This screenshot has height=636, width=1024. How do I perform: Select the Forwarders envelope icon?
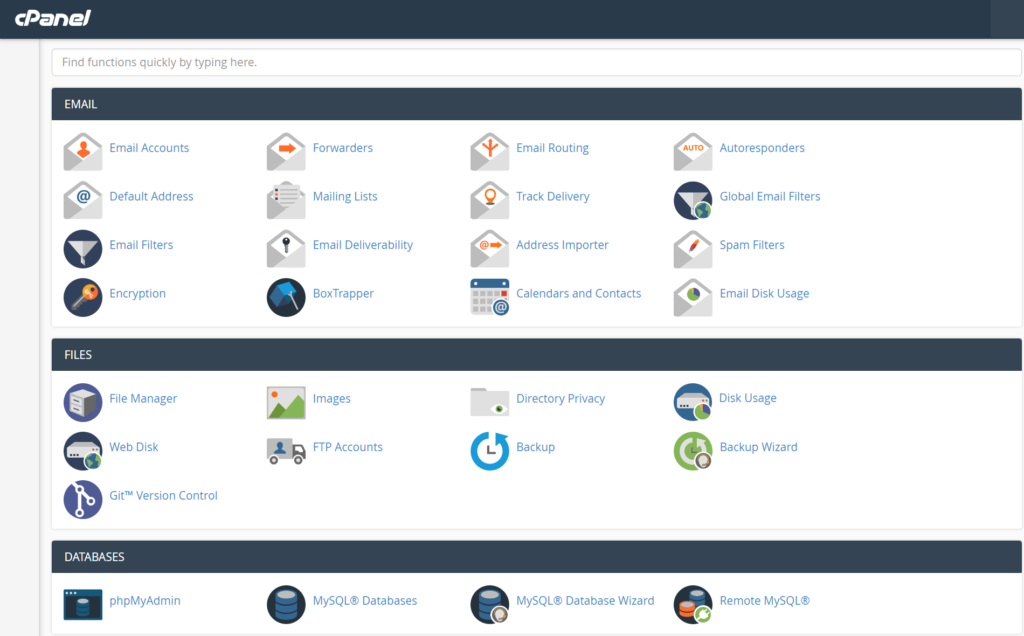[286, 152]
